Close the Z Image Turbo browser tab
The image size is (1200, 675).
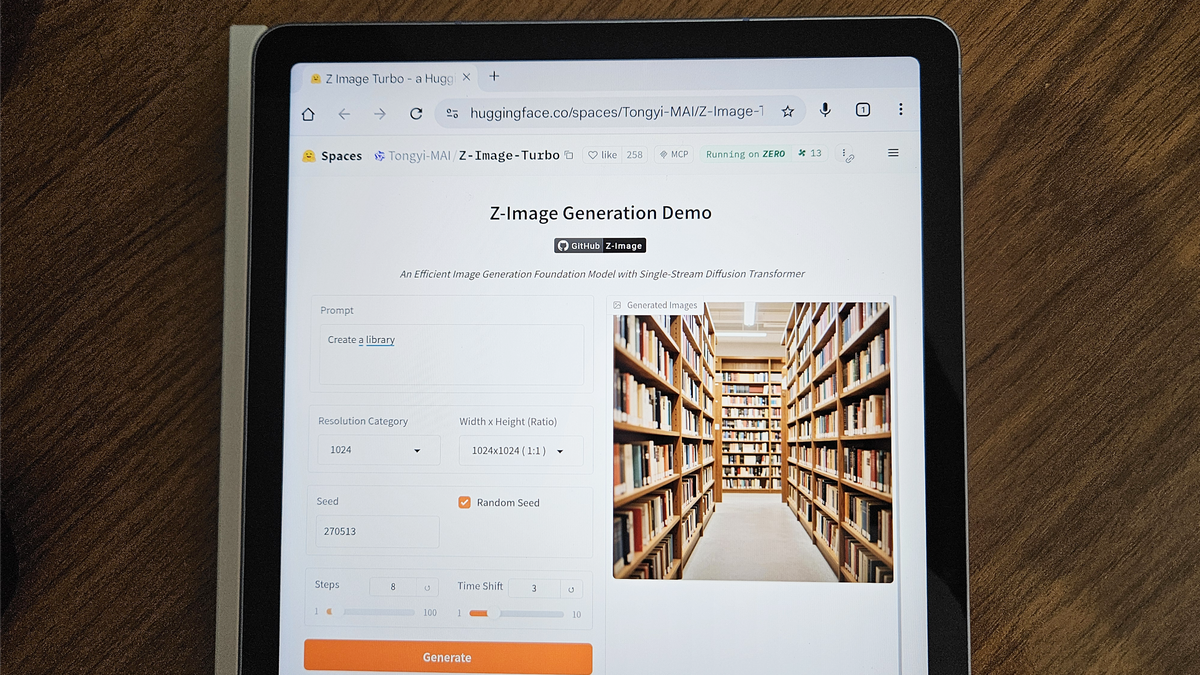coord(466,78)
